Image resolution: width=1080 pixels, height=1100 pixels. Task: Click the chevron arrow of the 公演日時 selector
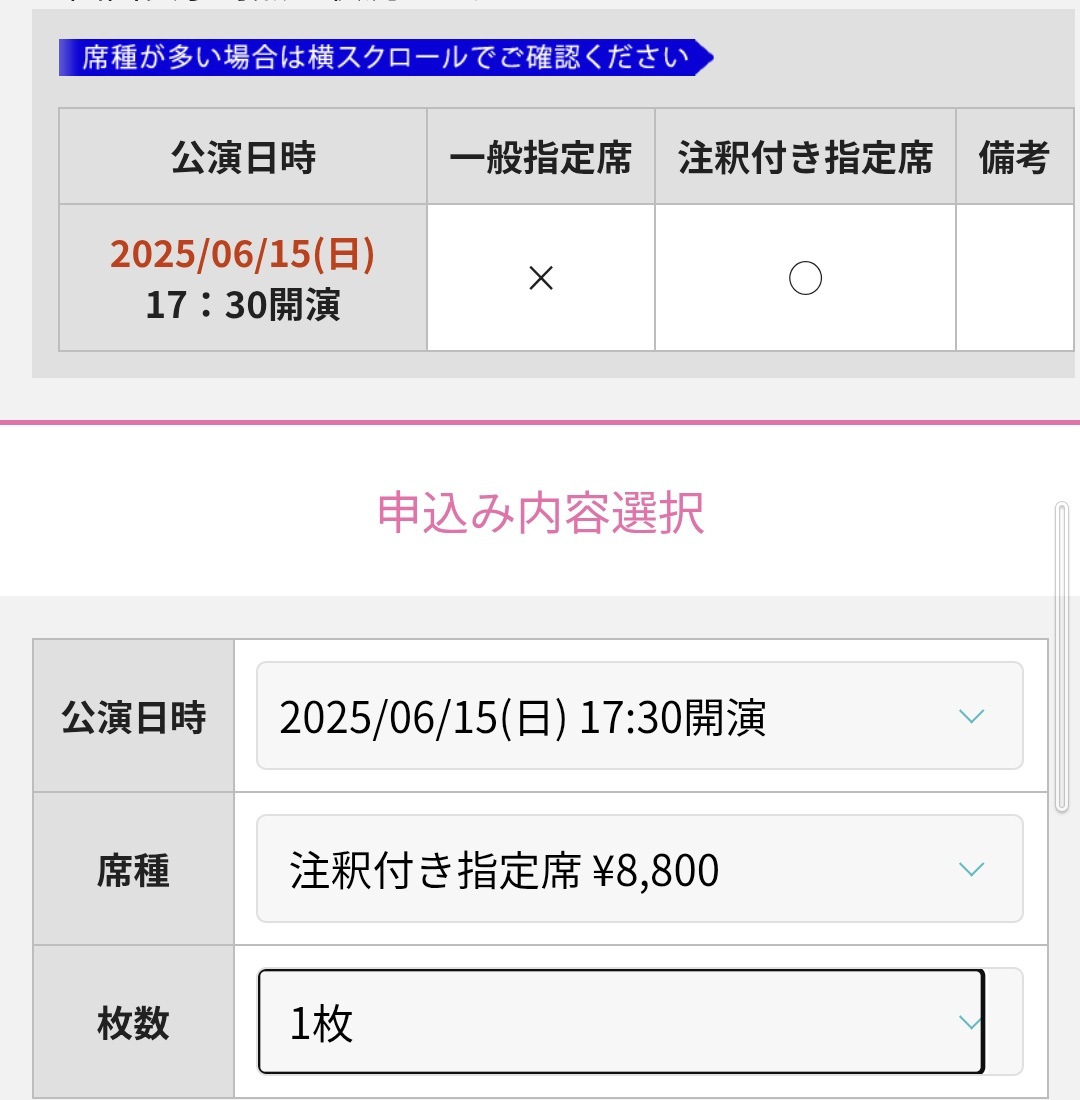971,716
